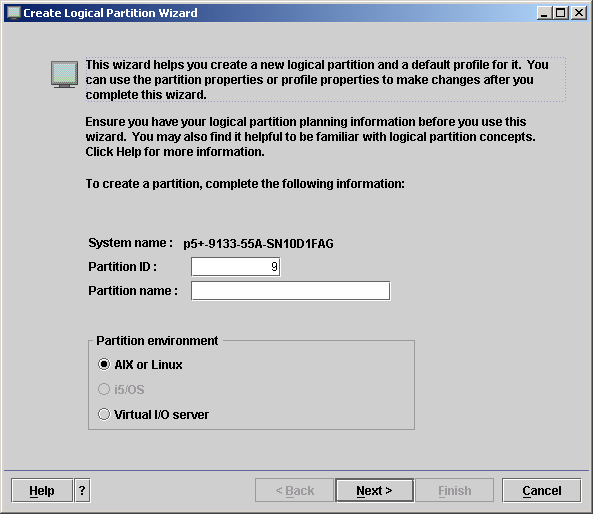Go to the previous step with Back
The width and height of the screenshot is (593, 514).
point(295,491)
